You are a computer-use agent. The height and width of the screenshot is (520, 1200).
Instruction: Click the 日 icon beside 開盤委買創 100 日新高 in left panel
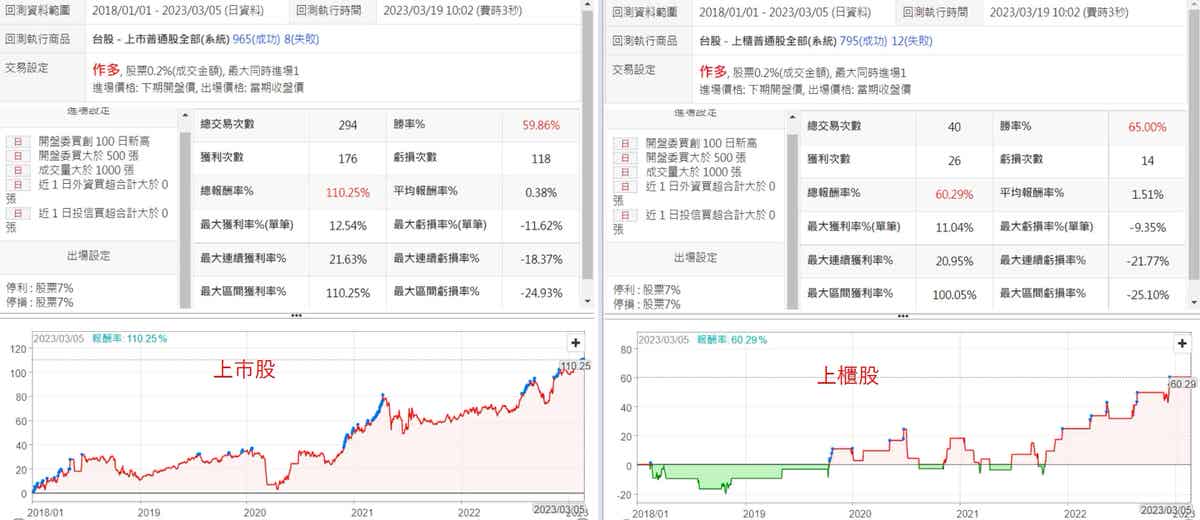[17, 143]
